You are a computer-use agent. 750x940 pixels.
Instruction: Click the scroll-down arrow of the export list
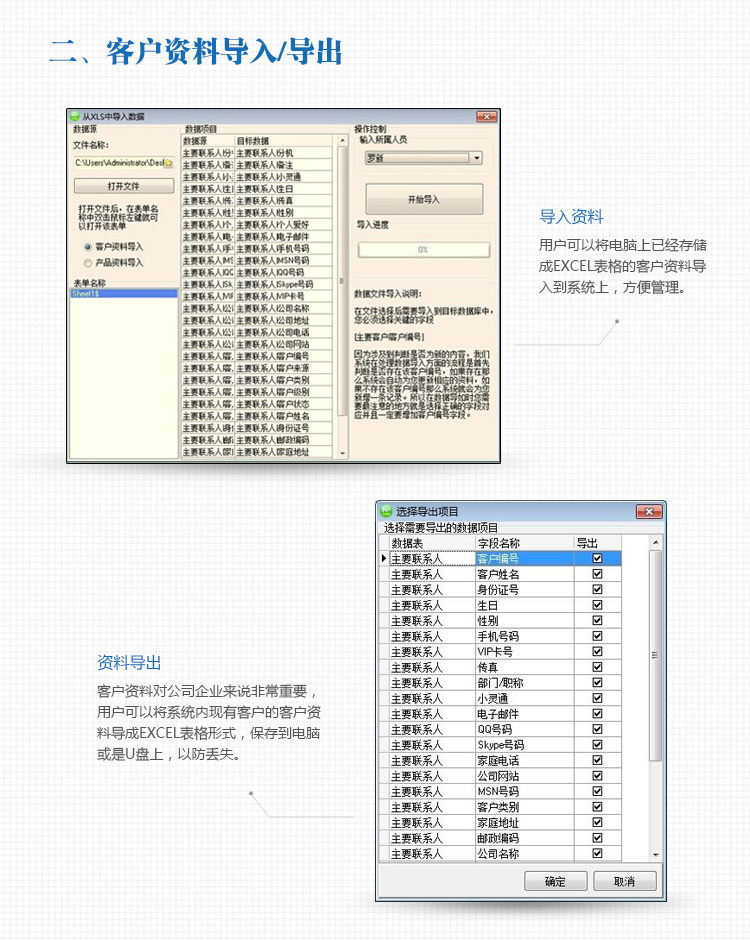656,855
